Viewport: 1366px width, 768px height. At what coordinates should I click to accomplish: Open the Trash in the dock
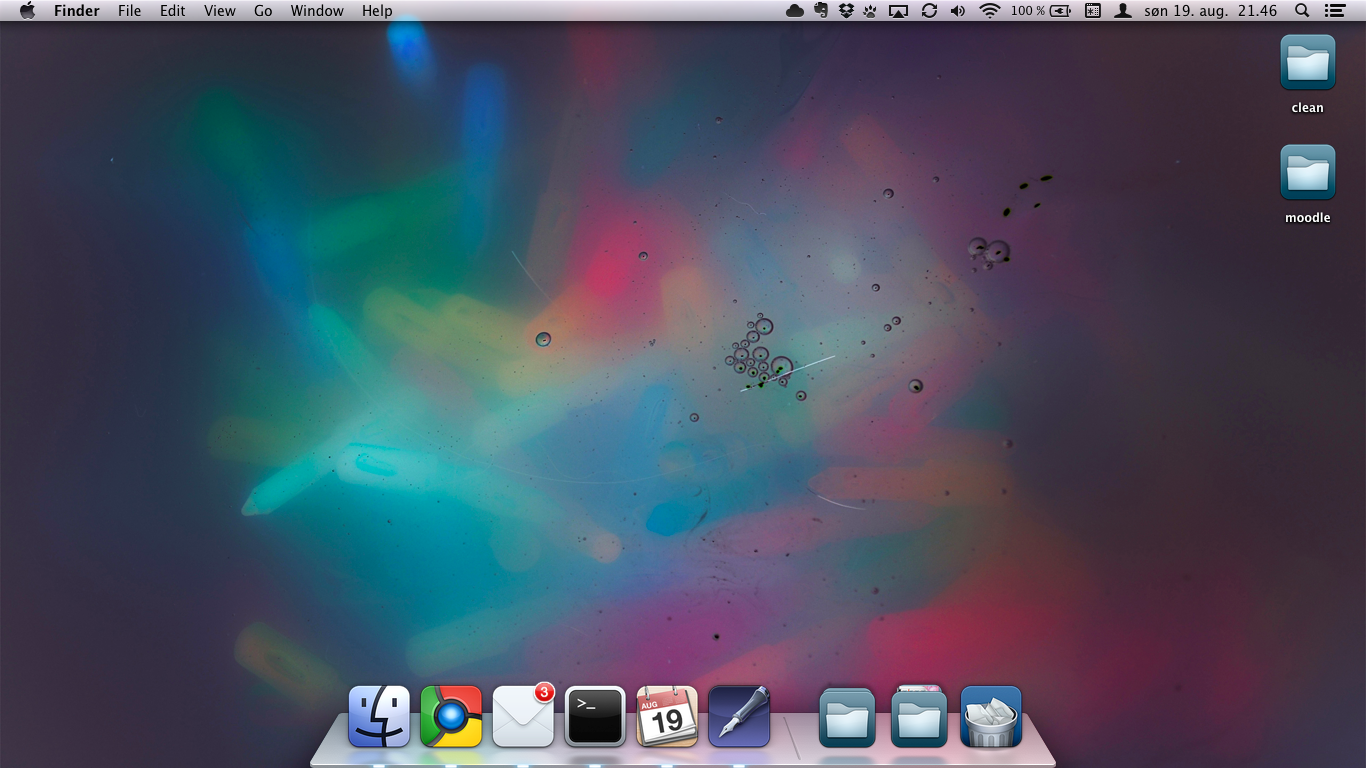pyautogui.click(x=991, y=716)
